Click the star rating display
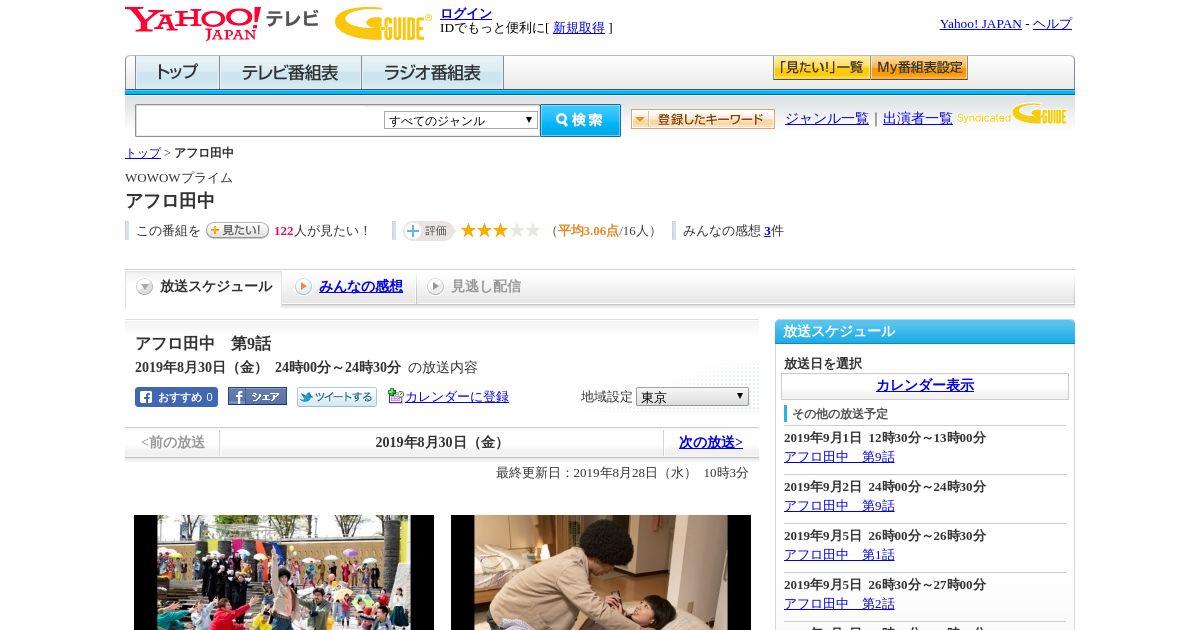The height and width of the screenshot is (630, 1200). point(500,230)
